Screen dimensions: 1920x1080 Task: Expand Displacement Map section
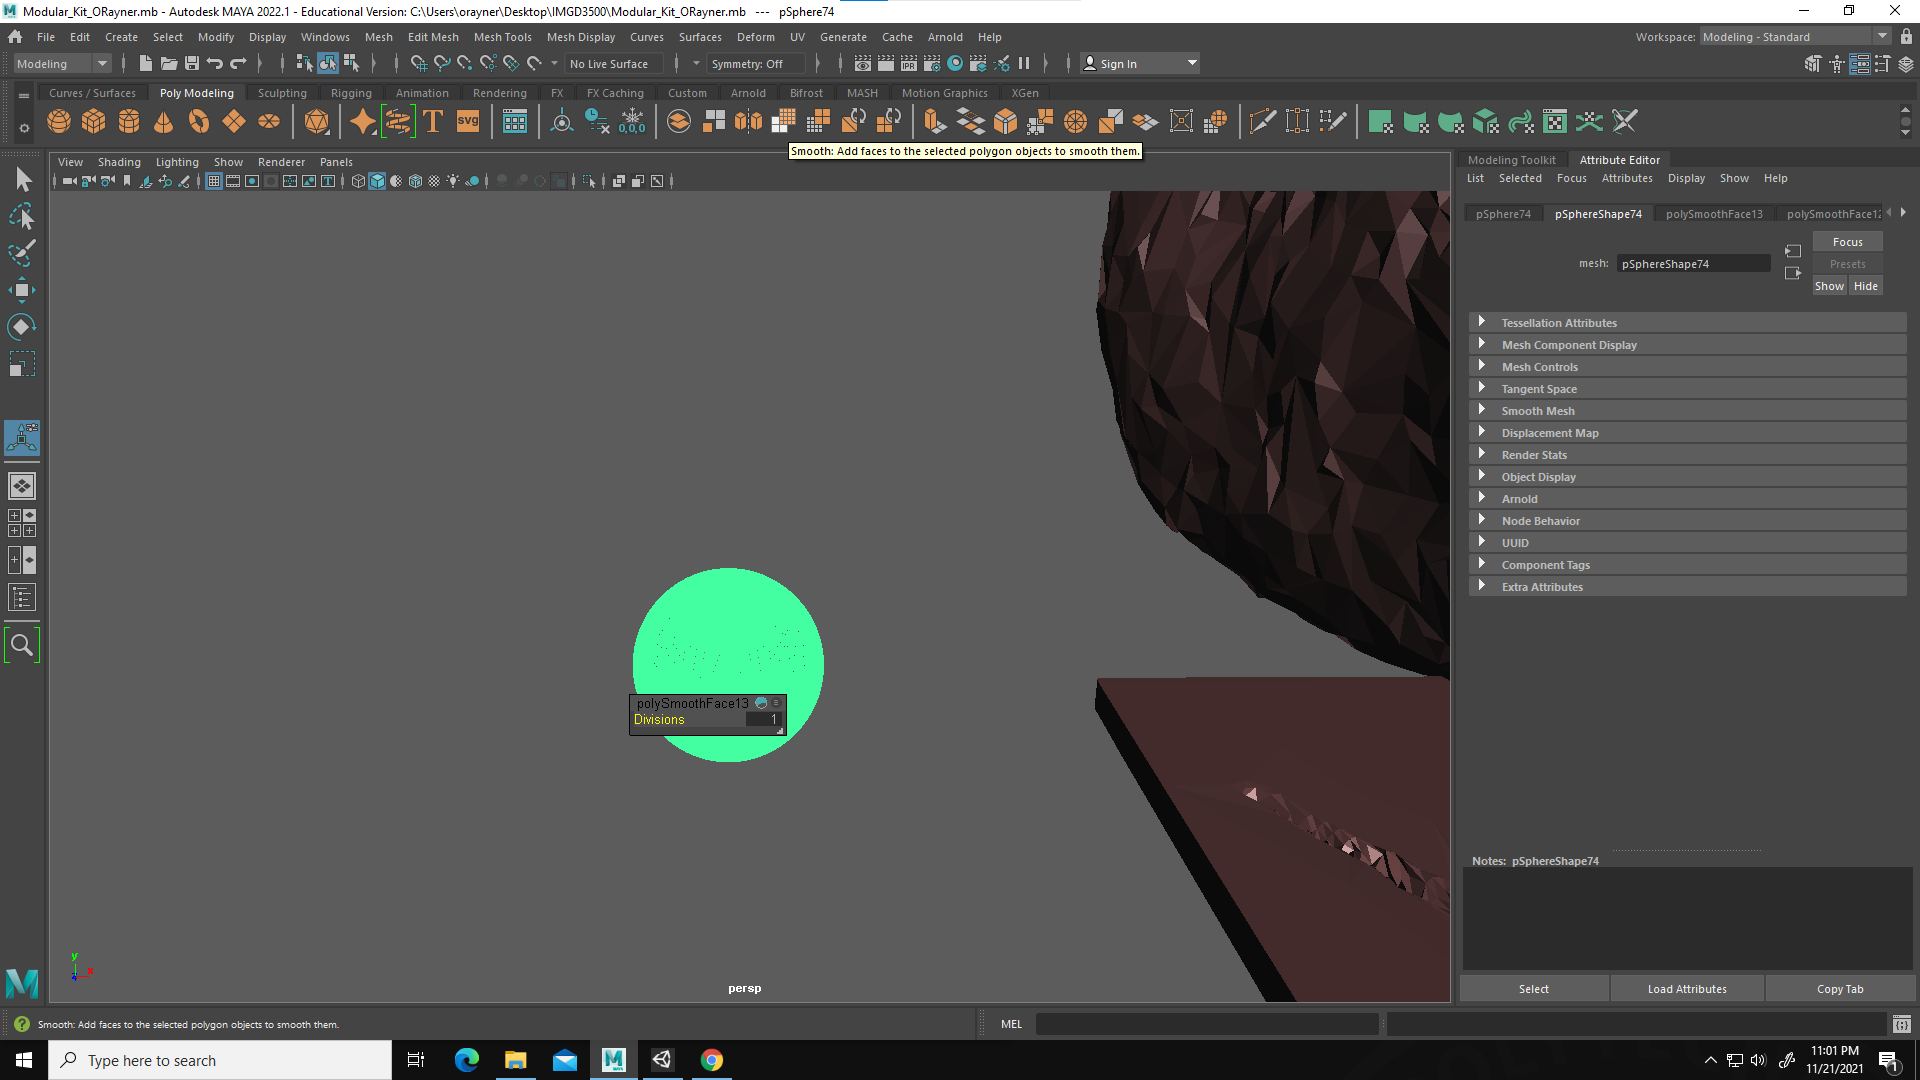[x=1687, y=433]
